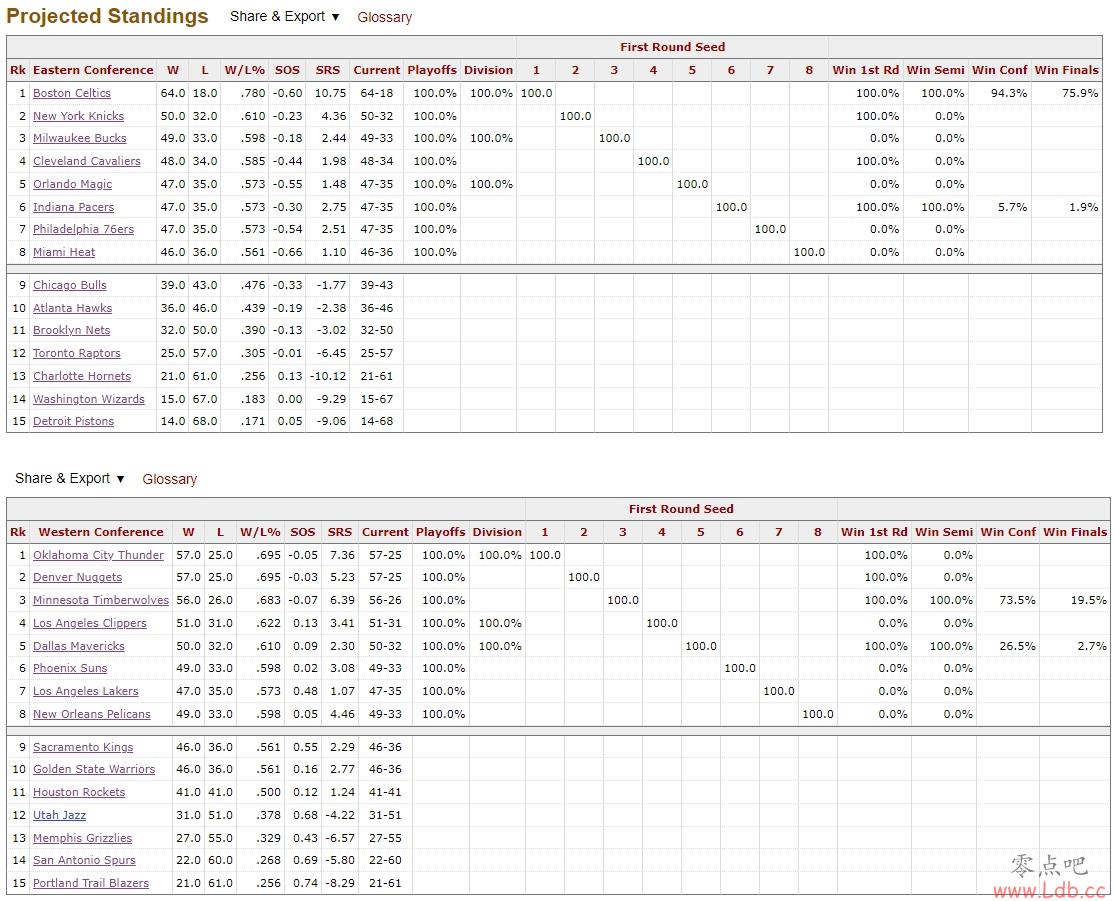Open the Glossary link above Western Conference table
This screenshot has width=1115, height=901.
[169, 479]
